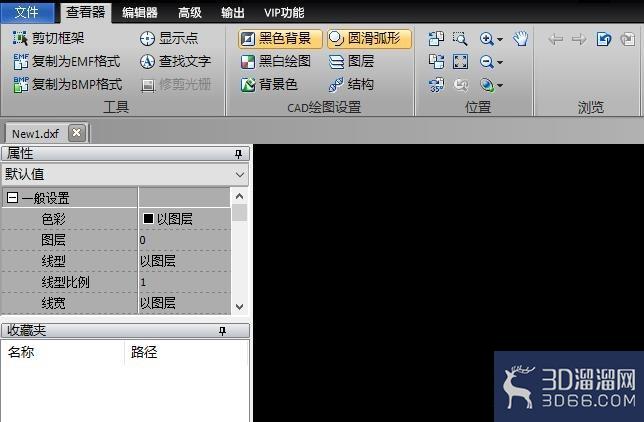The height and width of the screenshot is (422, 644).
Task: Click the 线型比例 value 1
Action: 184,282
